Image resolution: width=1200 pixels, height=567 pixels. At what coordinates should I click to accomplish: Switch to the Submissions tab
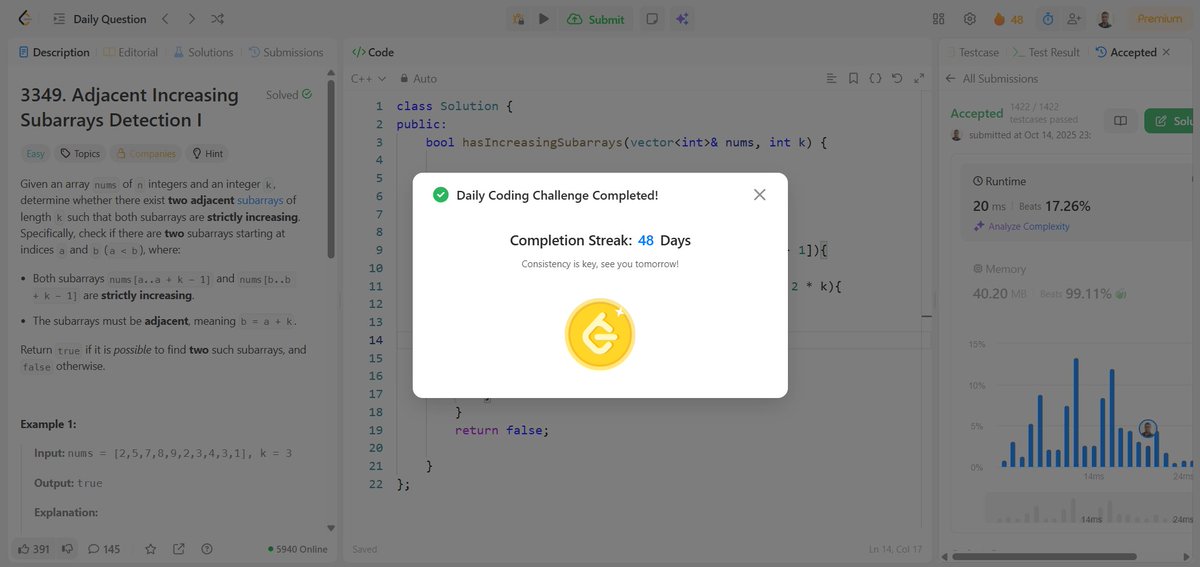point(286,52)
